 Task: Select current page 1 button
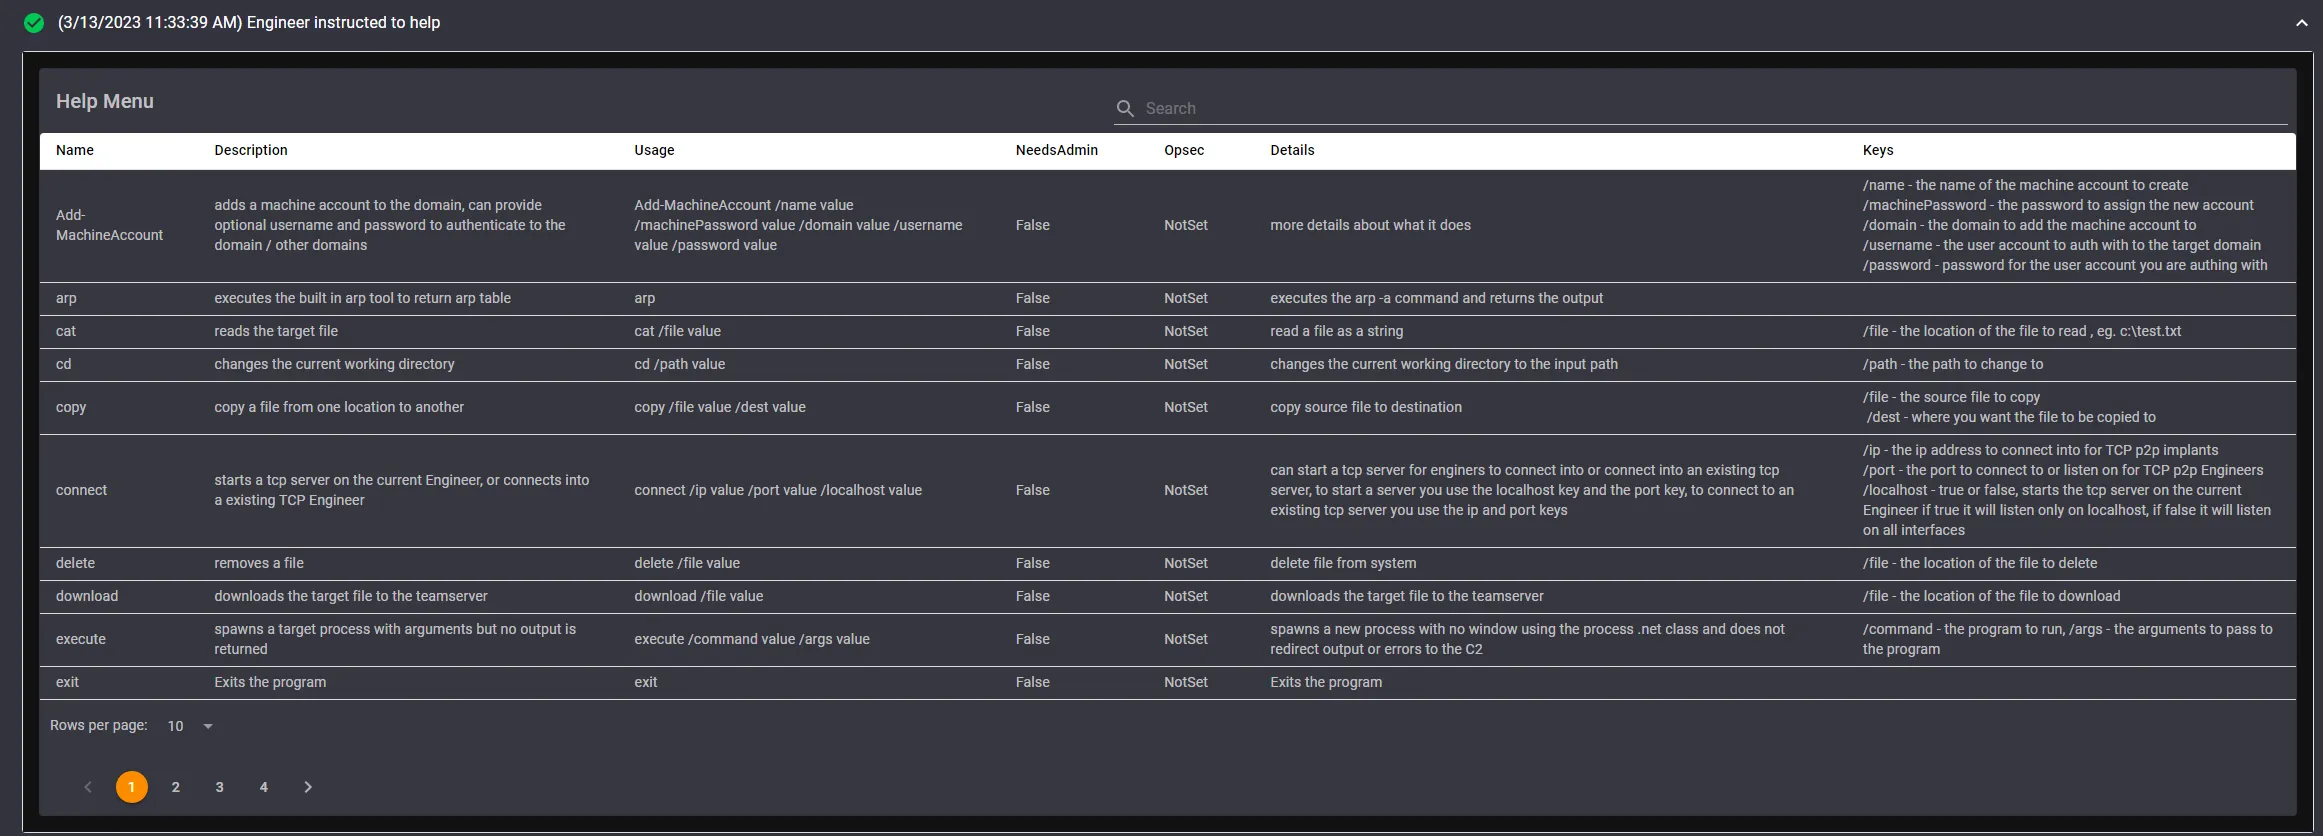132,787
